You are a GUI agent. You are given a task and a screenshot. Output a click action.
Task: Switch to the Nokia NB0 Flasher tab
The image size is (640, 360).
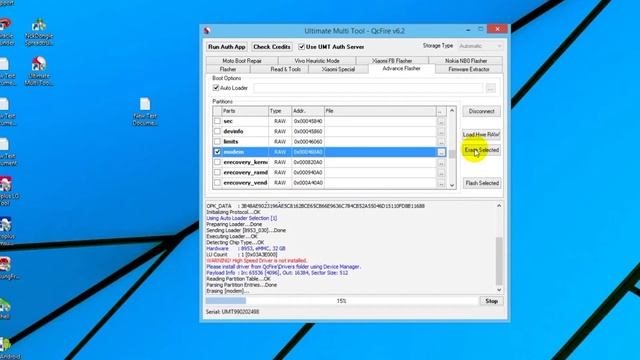tap(466, 61)
